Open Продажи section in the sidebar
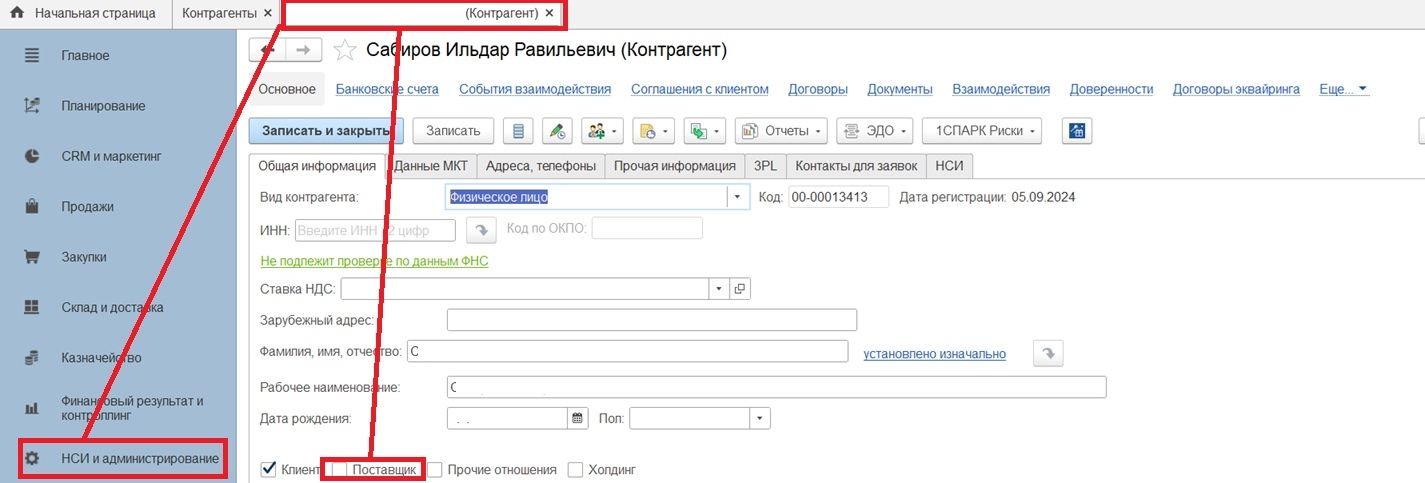1425x483 pixels. pyautogui.click(x=87, y=207)
